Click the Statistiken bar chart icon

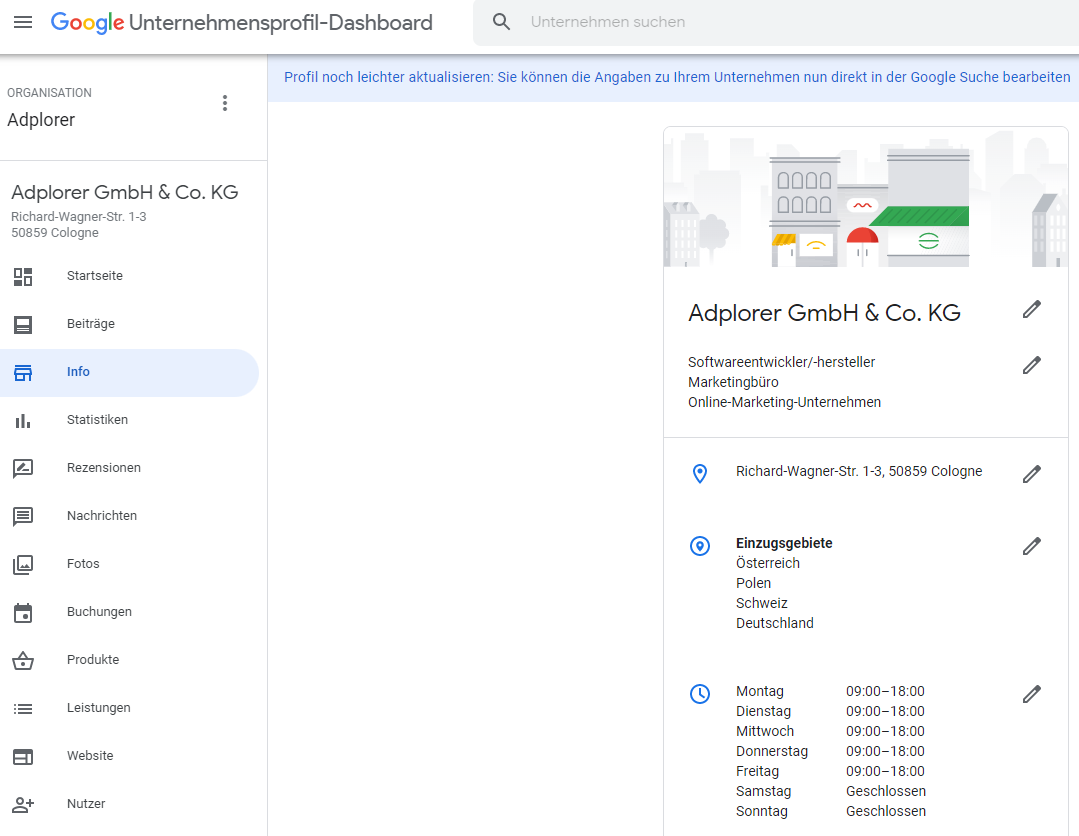tap(23, 420)
